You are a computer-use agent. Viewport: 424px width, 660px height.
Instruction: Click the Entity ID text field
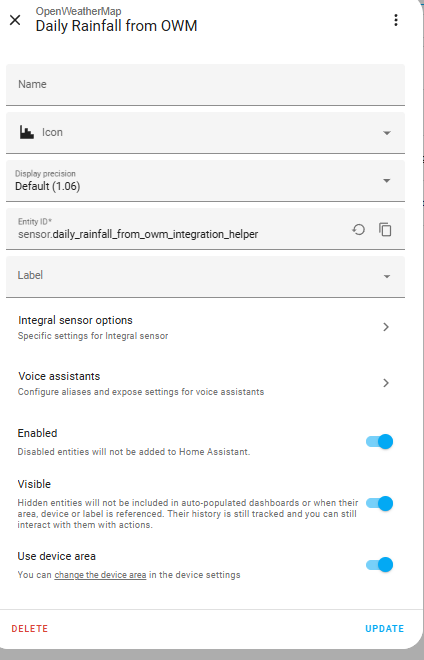click(177, 229)
